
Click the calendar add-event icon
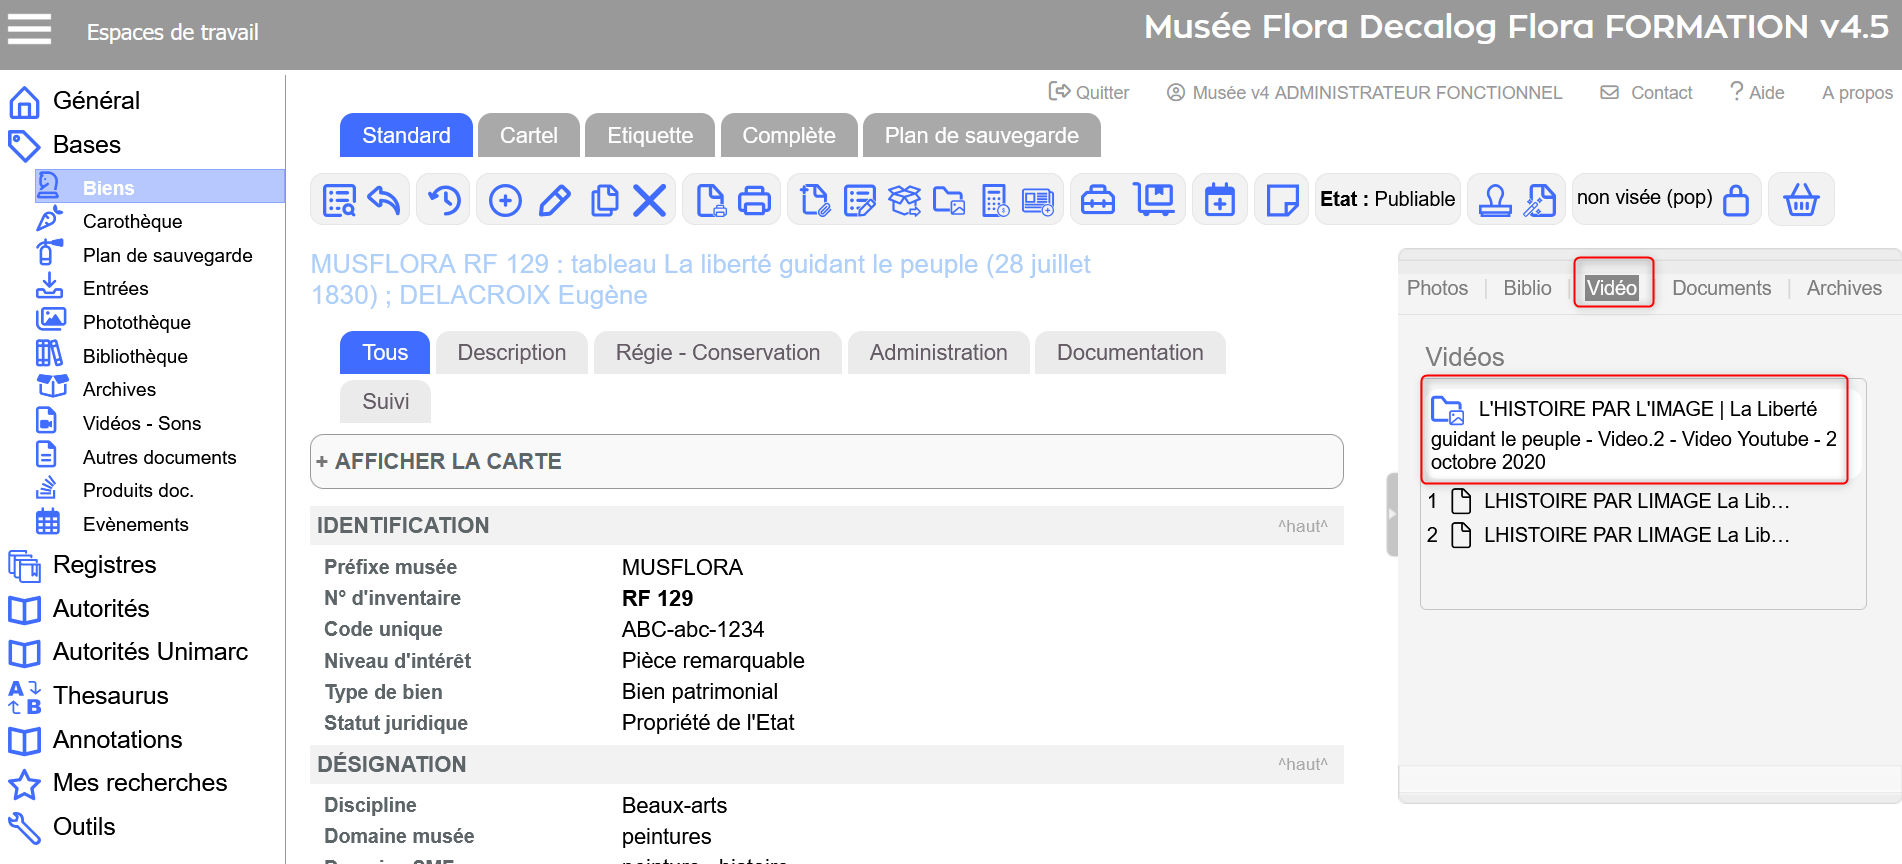(x=1219, y=201)
